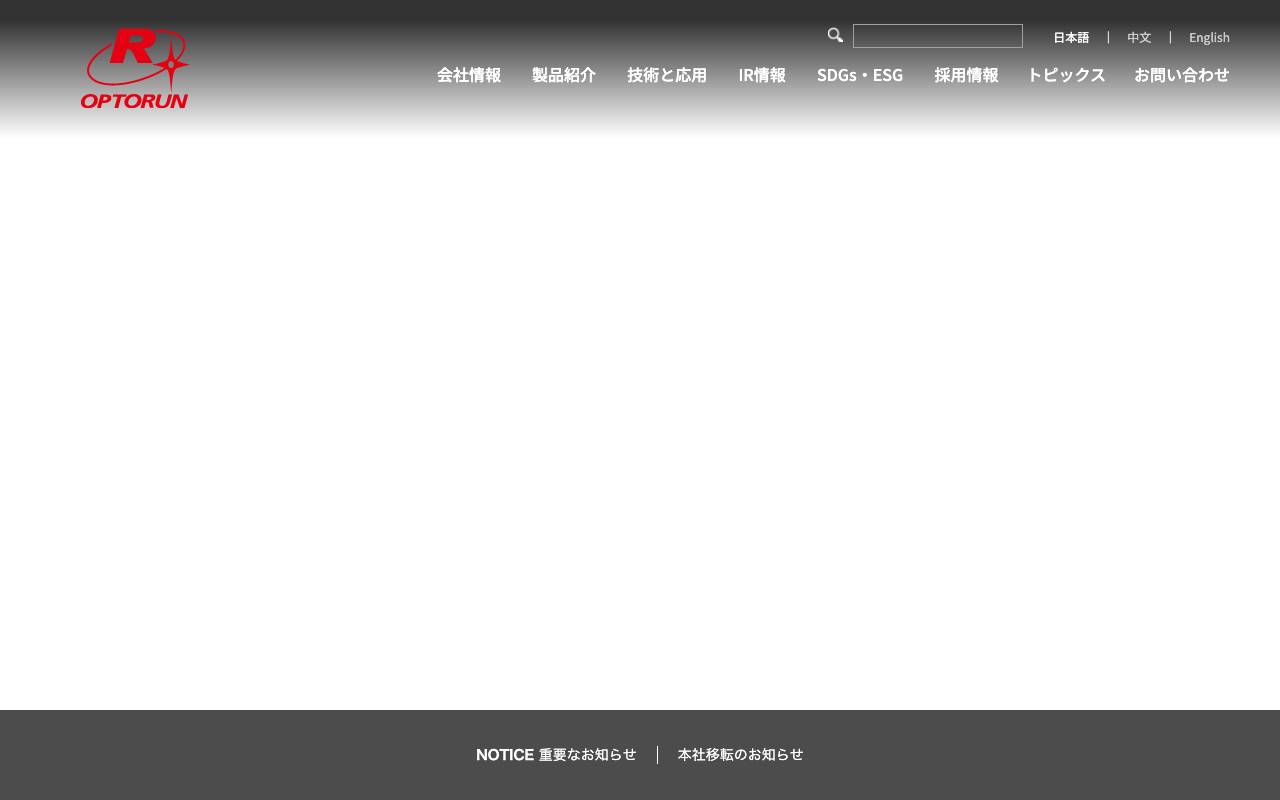Image resolution: width=1280 pixels, height=800 pixels.
Task: Select the 中文 language option
Action: [x=1139, y=37]
